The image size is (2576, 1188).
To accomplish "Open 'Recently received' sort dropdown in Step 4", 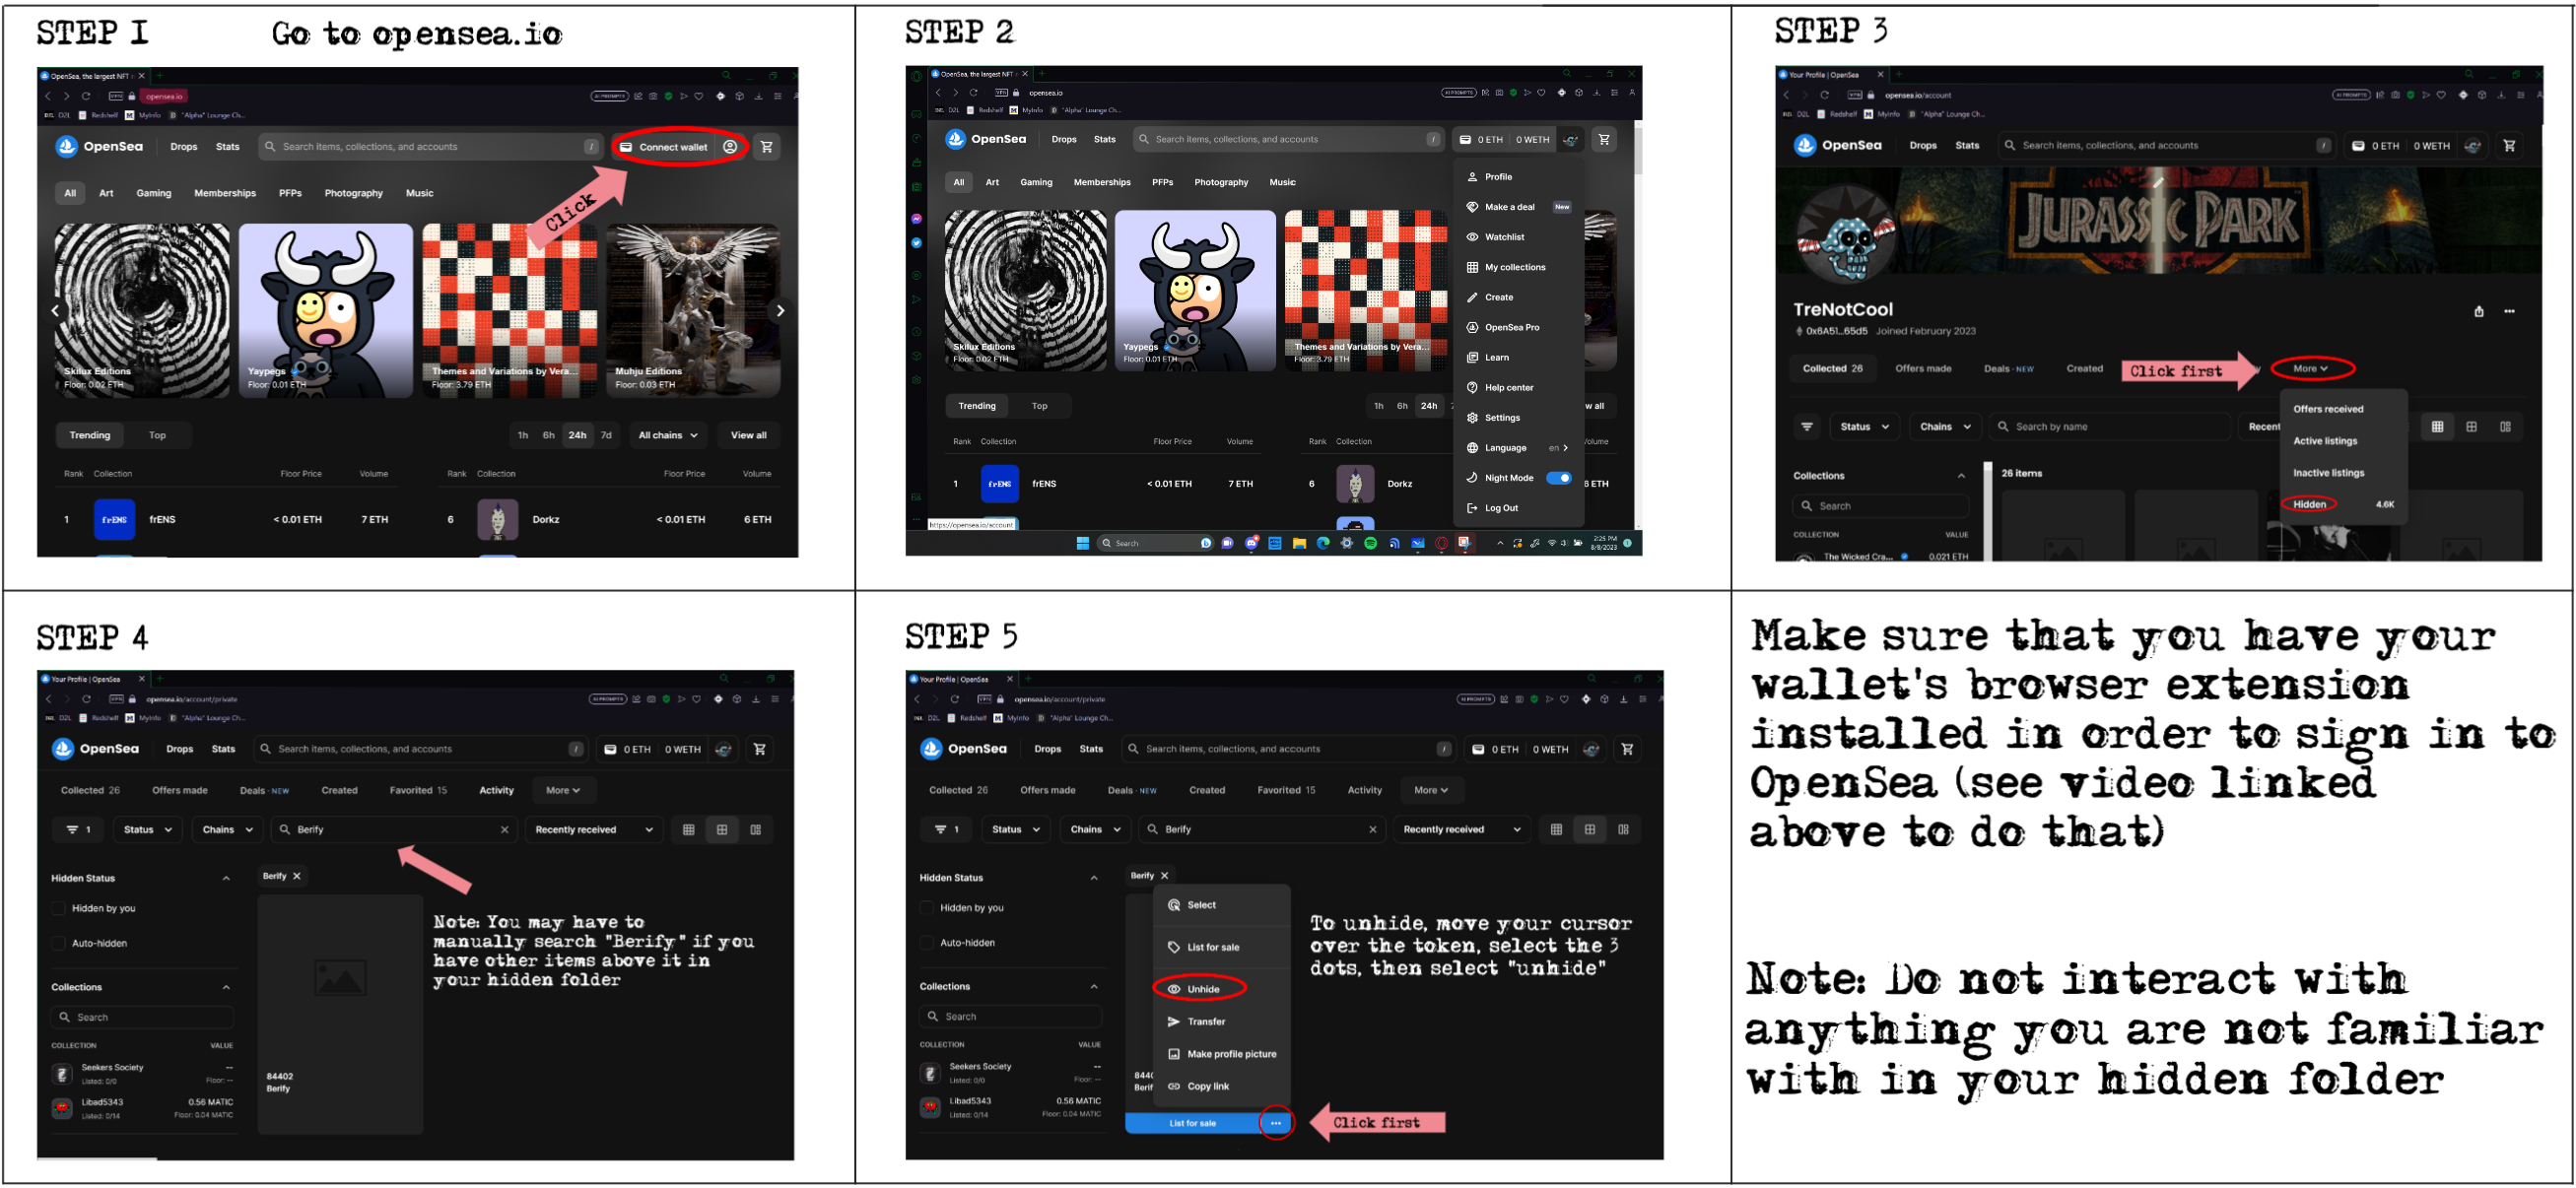I will 593,830.
